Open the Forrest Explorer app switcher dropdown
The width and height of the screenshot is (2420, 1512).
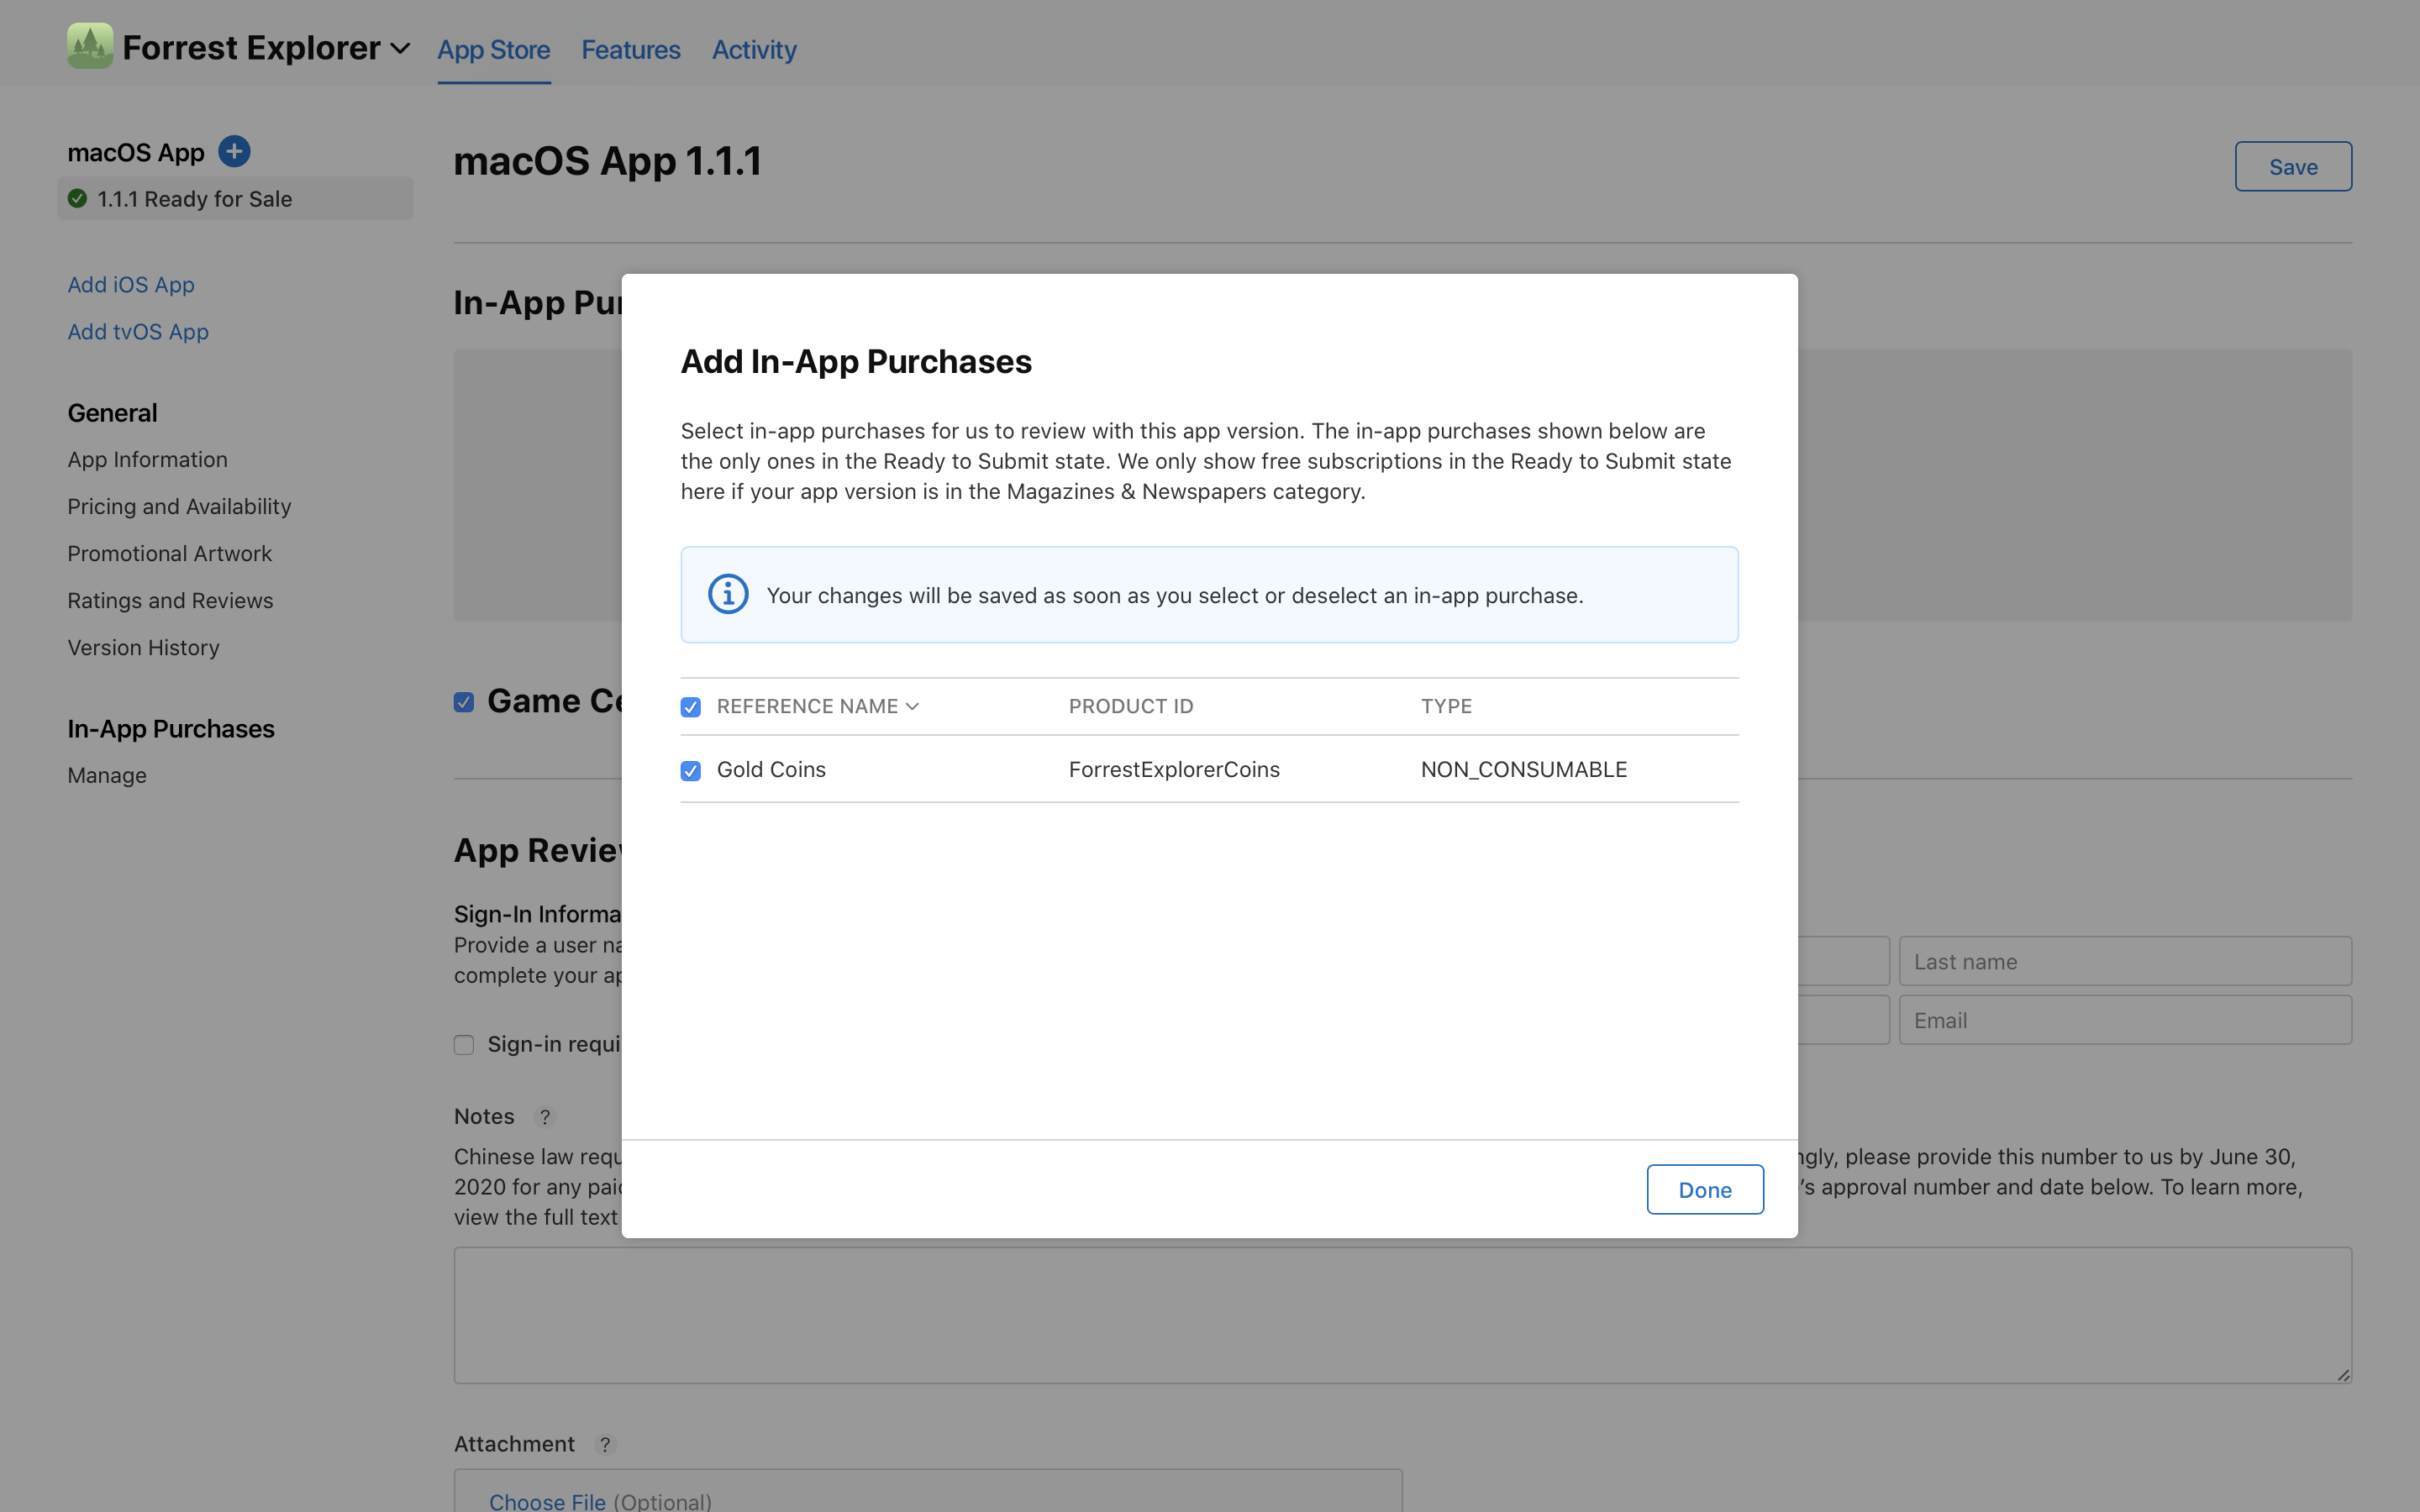[400, 48]
